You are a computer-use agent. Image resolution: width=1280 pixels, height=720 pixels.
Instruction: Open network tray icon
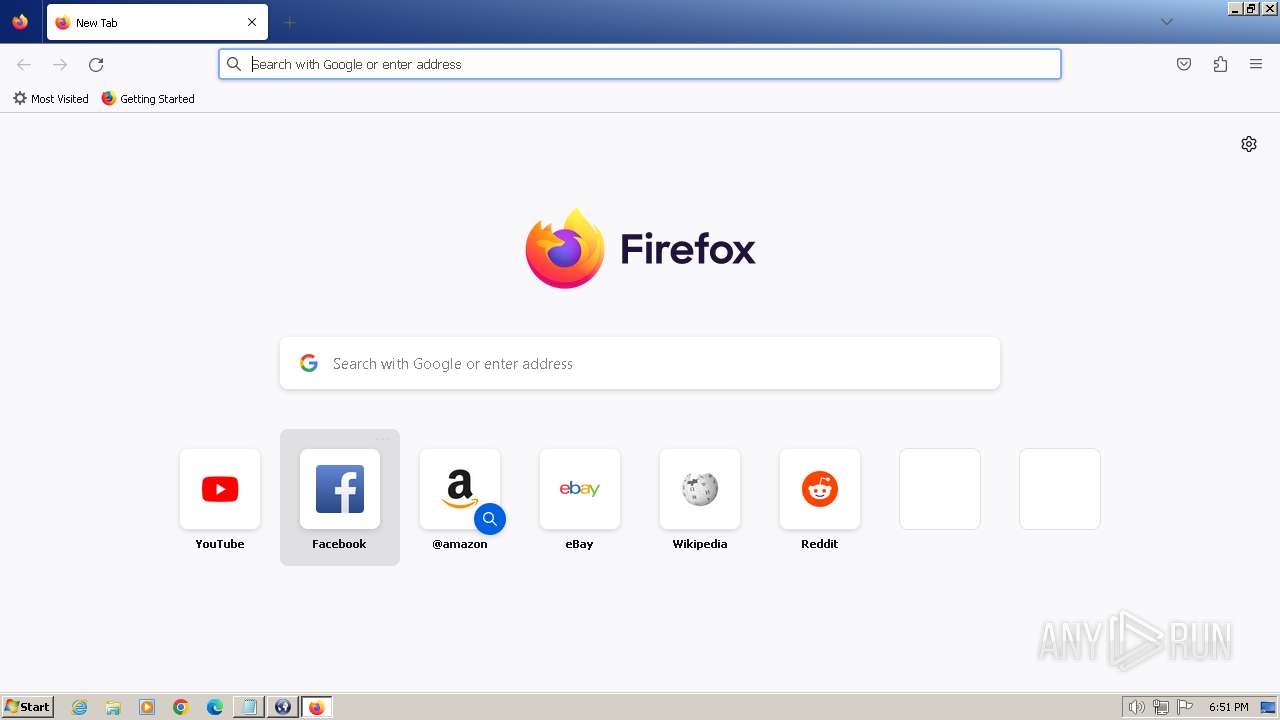click(1161, 707)
